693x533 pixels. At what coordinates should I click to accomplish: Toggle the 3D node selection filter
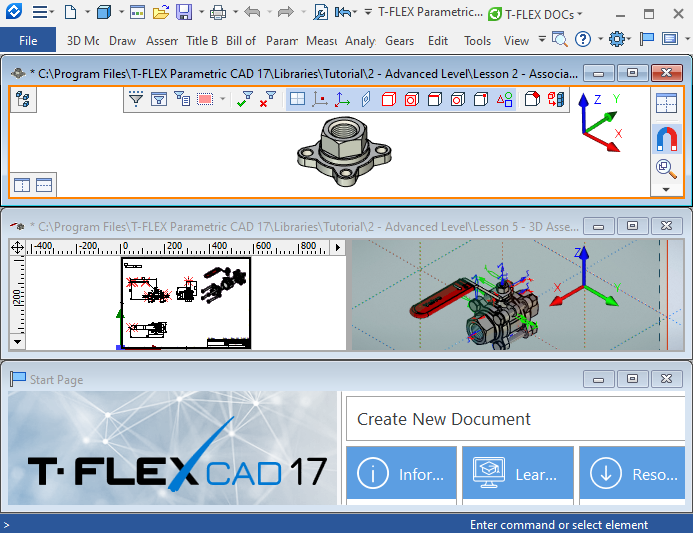[x=320, y=99]
